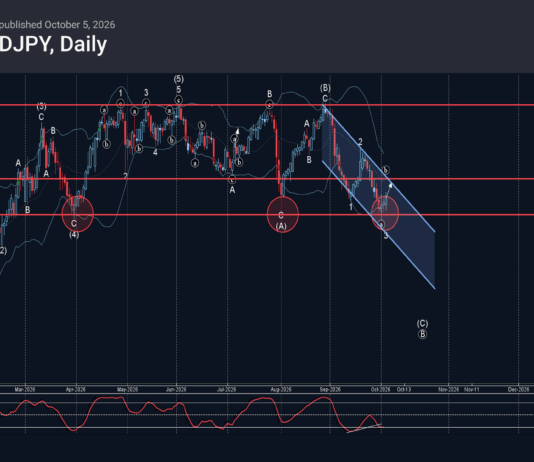
Task: Select the red circle around the October low
Action: pos(385,213)
